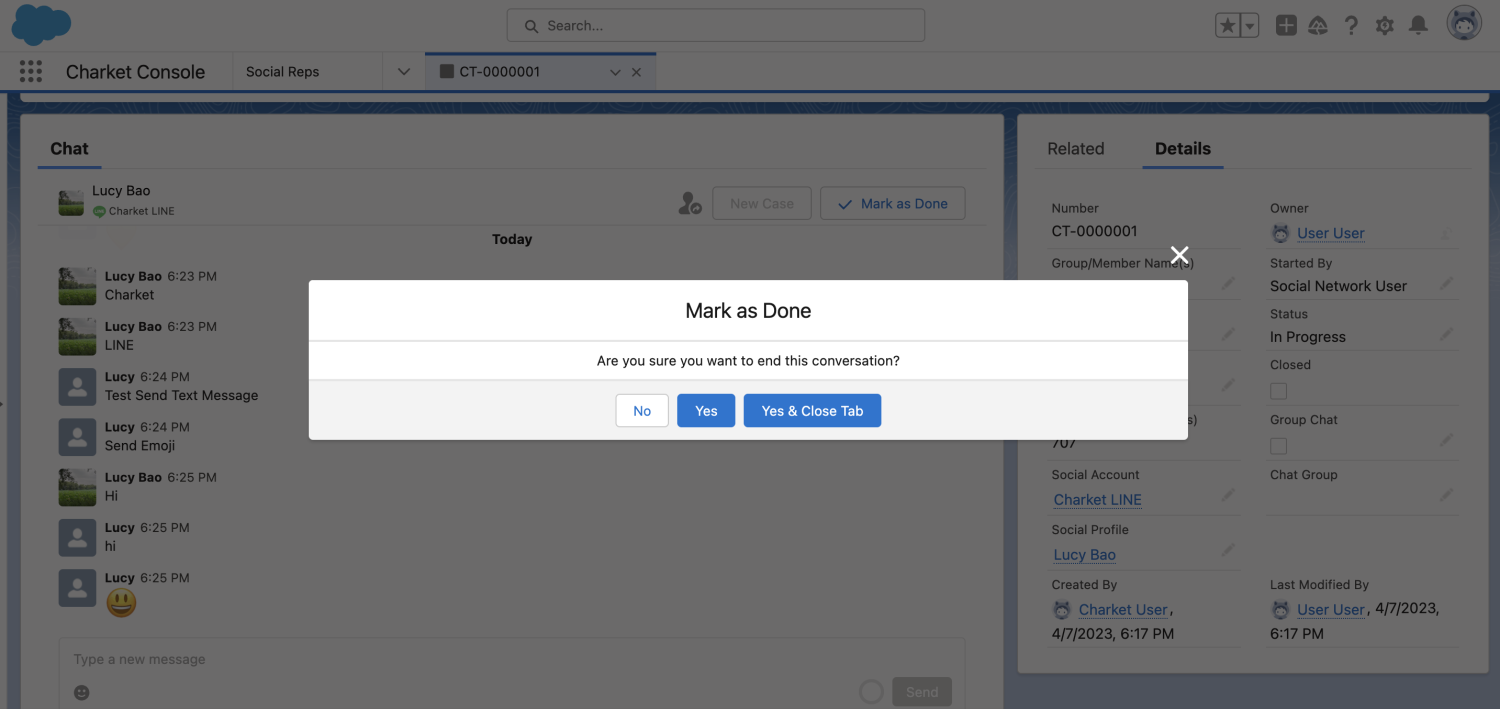Open the User User last-modified link
The height and width of the screenshot is (709, 1500).
(x=1331, y=610)
